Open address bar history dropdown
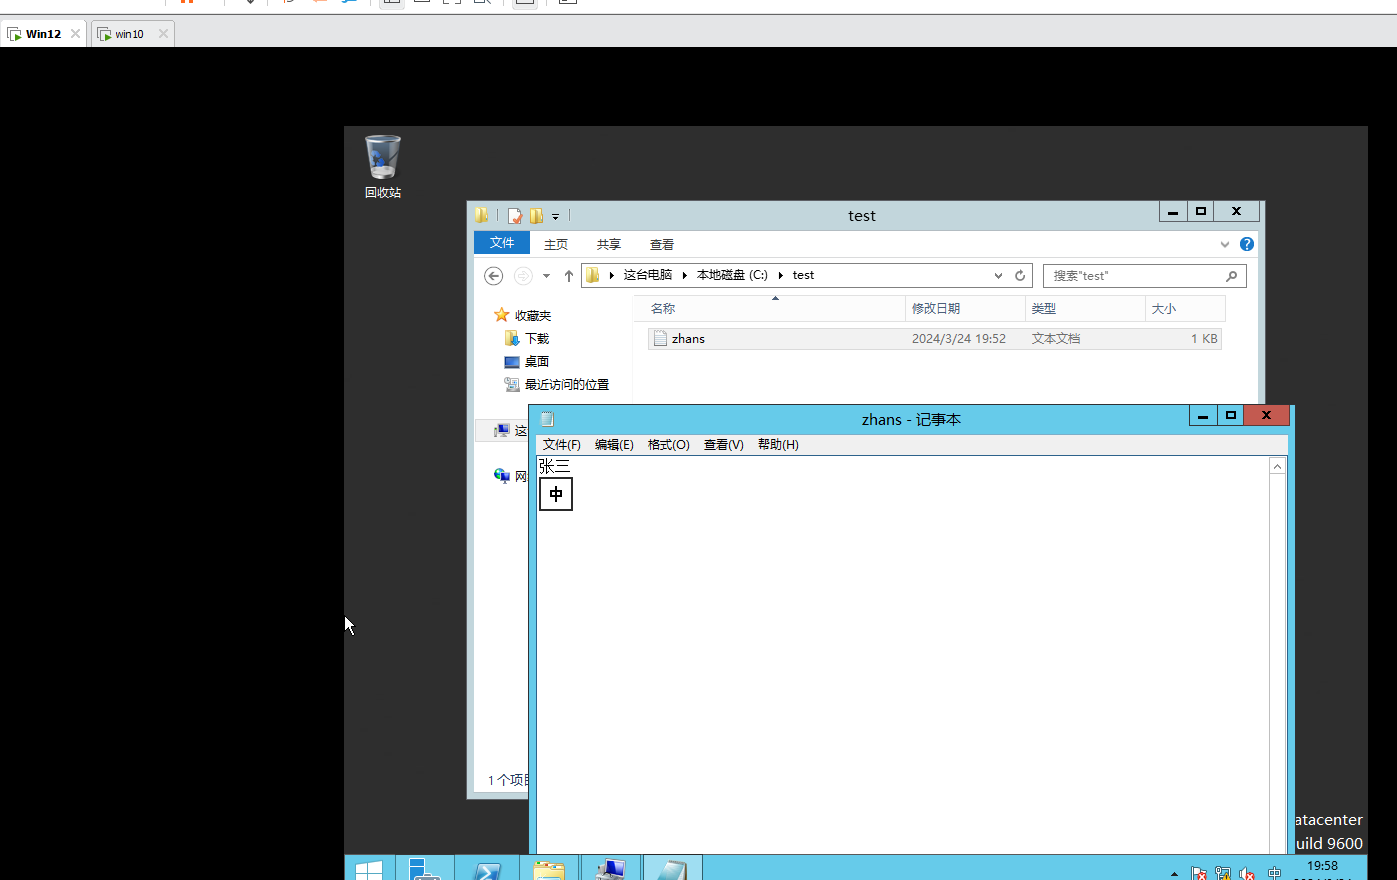The width and height of the screenshot is (1397, 880). click(x=998, y=276)
